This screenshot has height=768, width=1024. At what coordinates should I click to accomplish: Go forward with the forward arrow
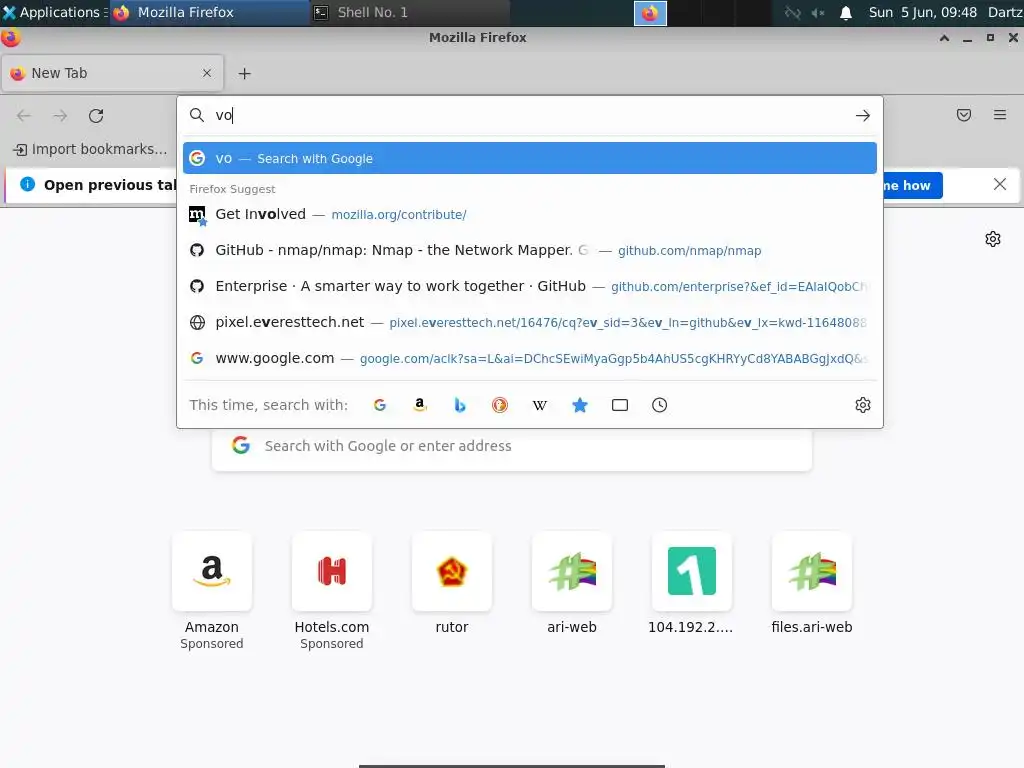(60, 116)
